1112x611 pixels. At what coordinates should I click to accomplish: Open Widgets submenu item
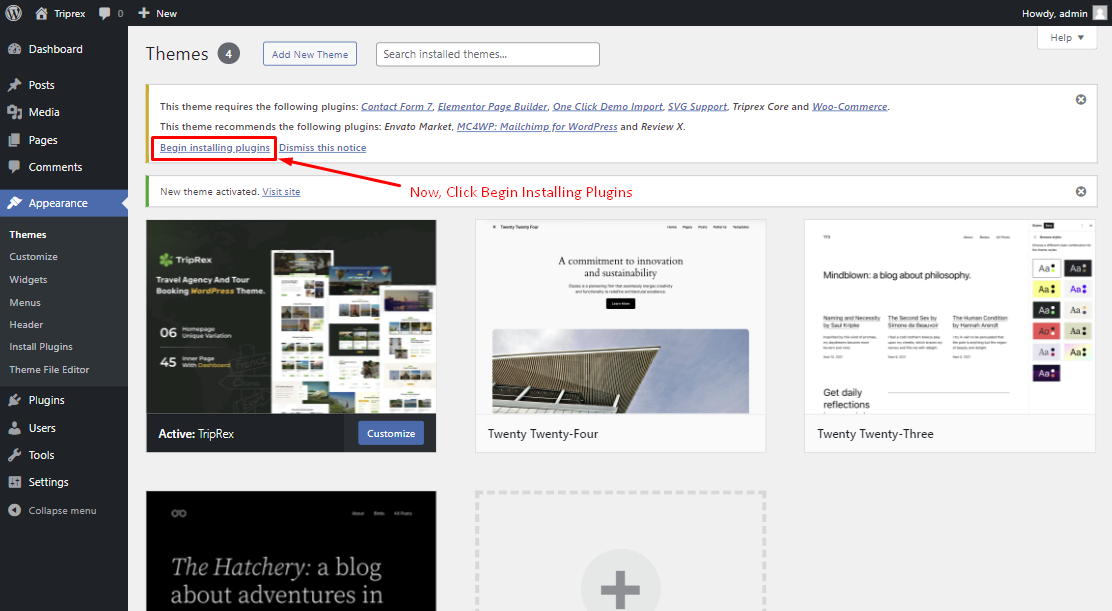tap(28, 279)
